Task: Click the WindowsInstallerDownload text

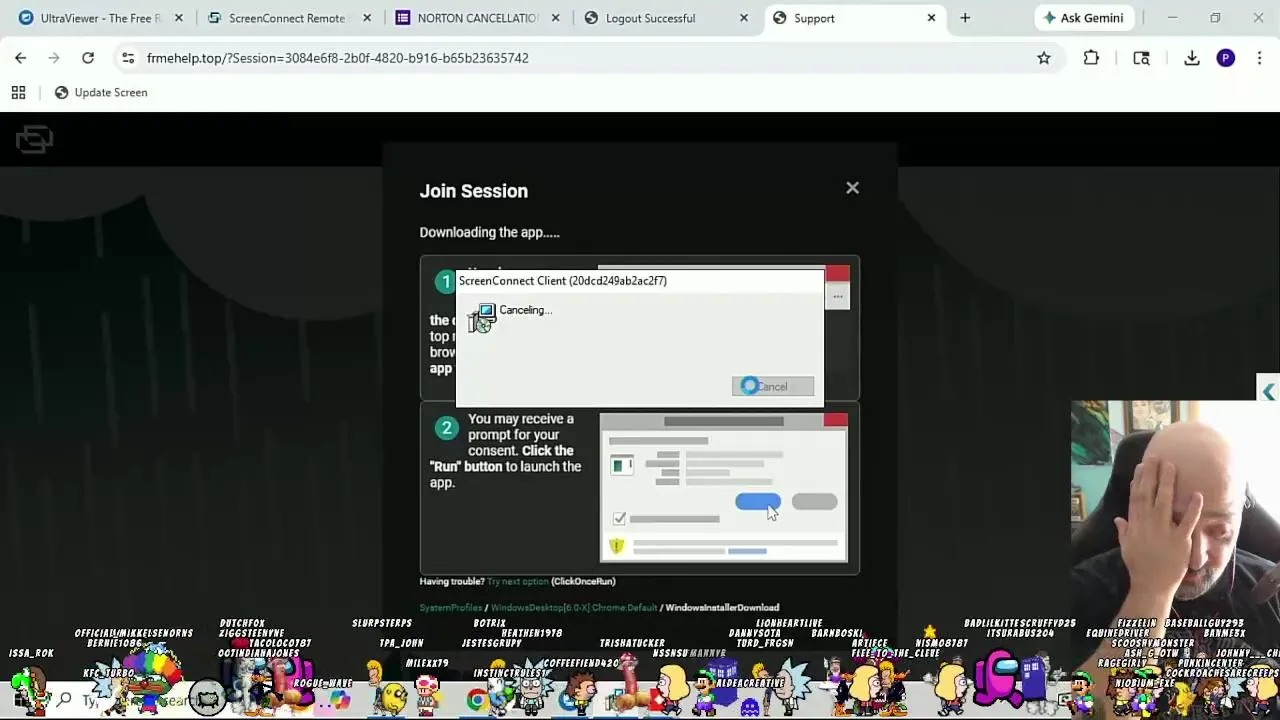Action: [722, 607]
